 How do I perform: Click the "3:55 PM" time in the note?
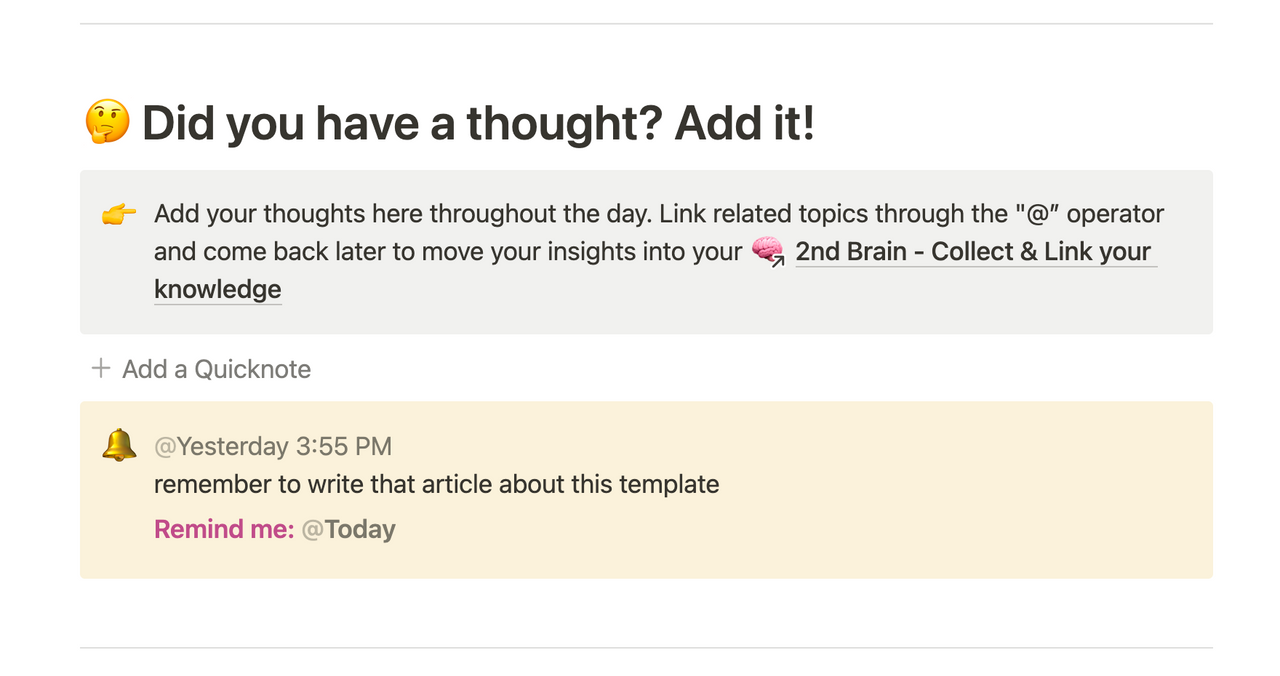tap(344, 446)
